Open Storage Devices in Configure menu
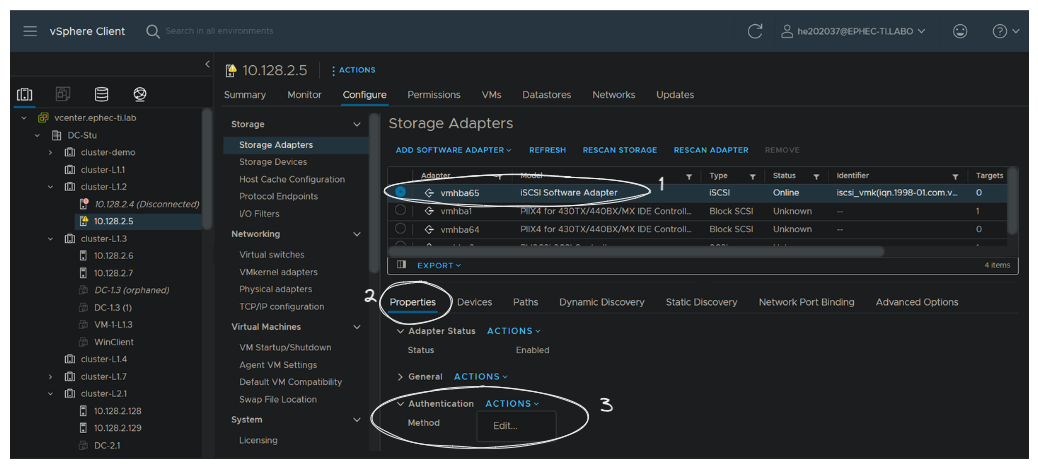This screenshot has width=1038, height=469. 273,162
